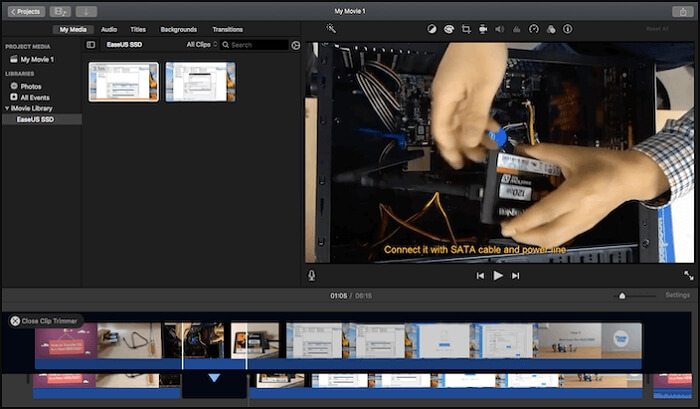Collapse the iMovie Library tree
The width and height of the screenshot is (700, 409).
tap(8, 108)
